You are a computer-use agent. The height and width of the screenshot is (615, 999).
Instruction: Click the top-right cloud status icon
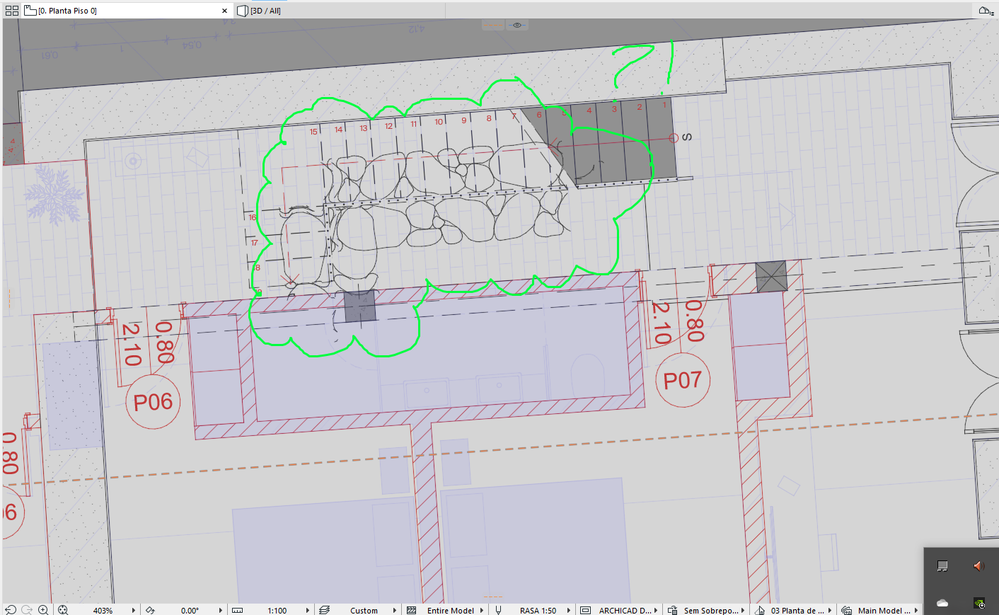click(985, 11)
